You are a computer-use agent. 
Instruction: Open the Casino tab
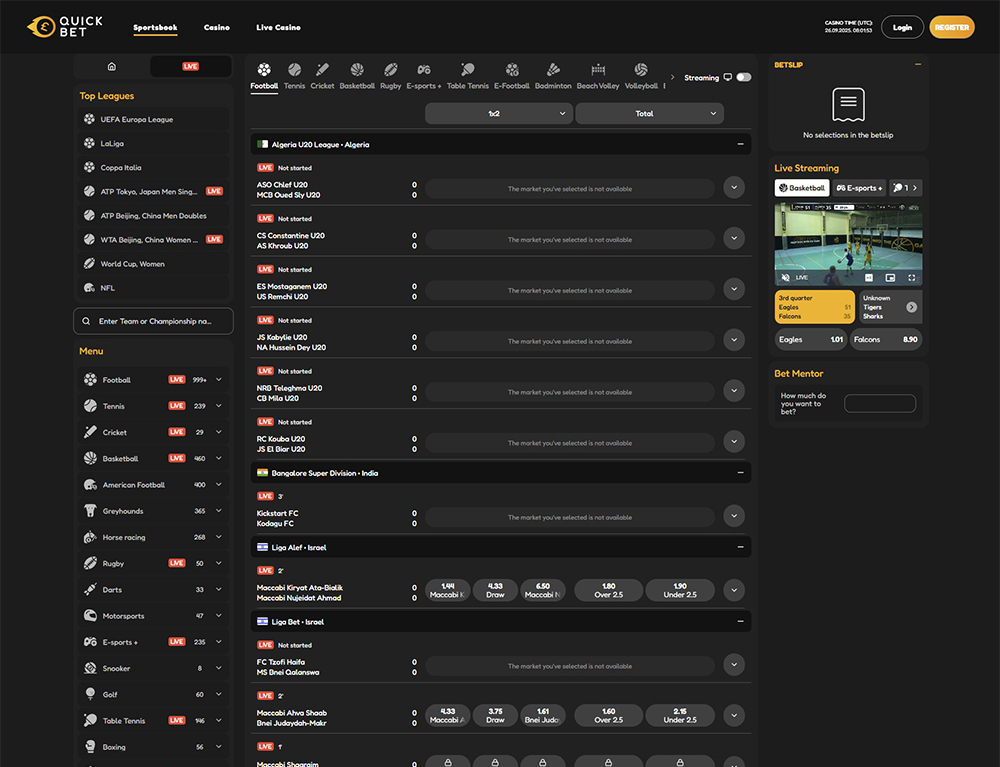217,28
